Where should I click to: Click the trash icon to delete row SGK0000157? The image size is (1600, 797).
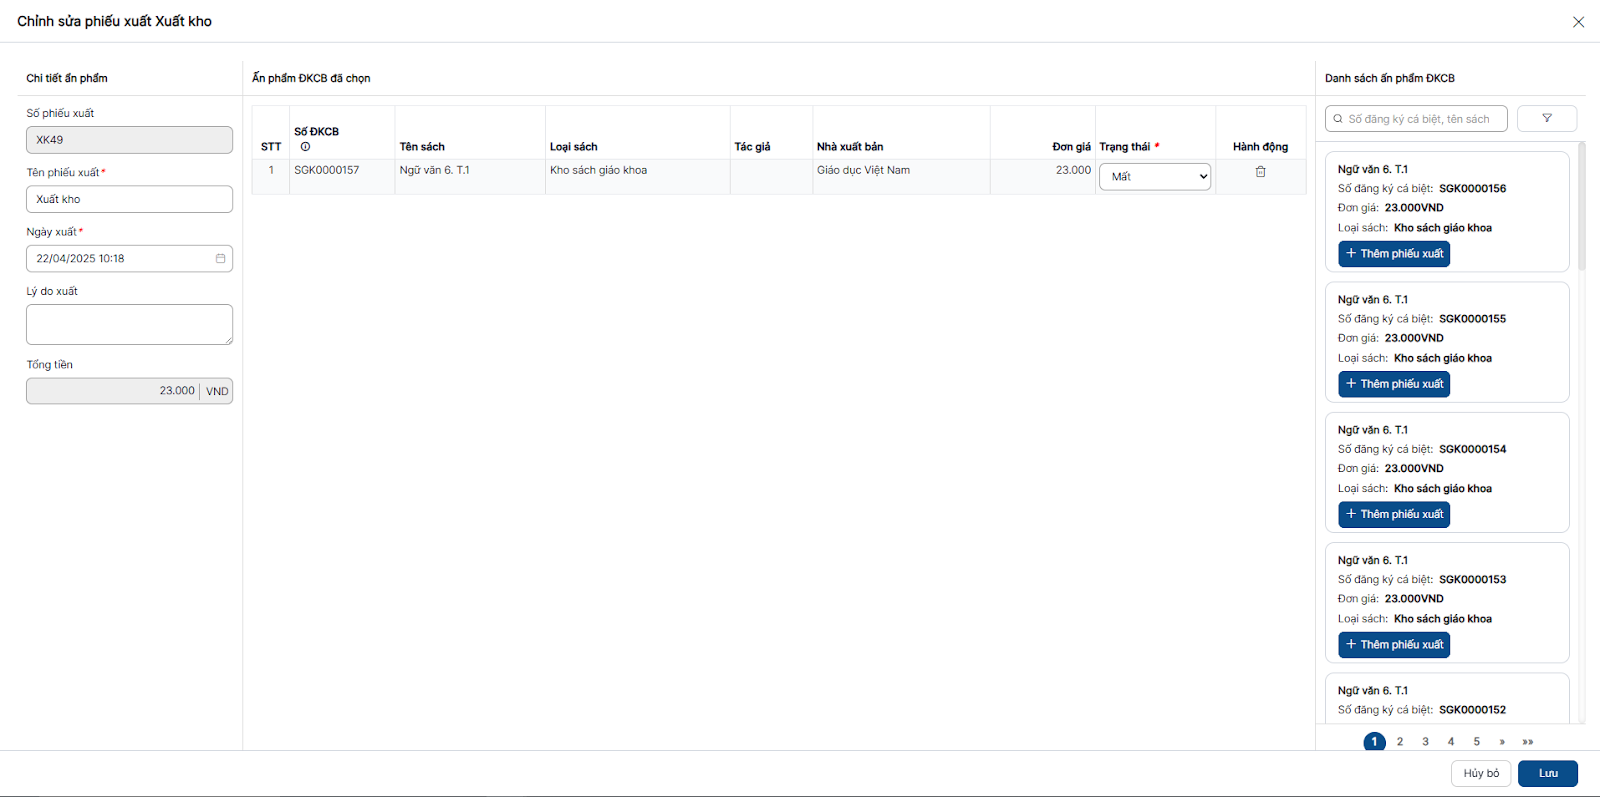(1260, 172)
